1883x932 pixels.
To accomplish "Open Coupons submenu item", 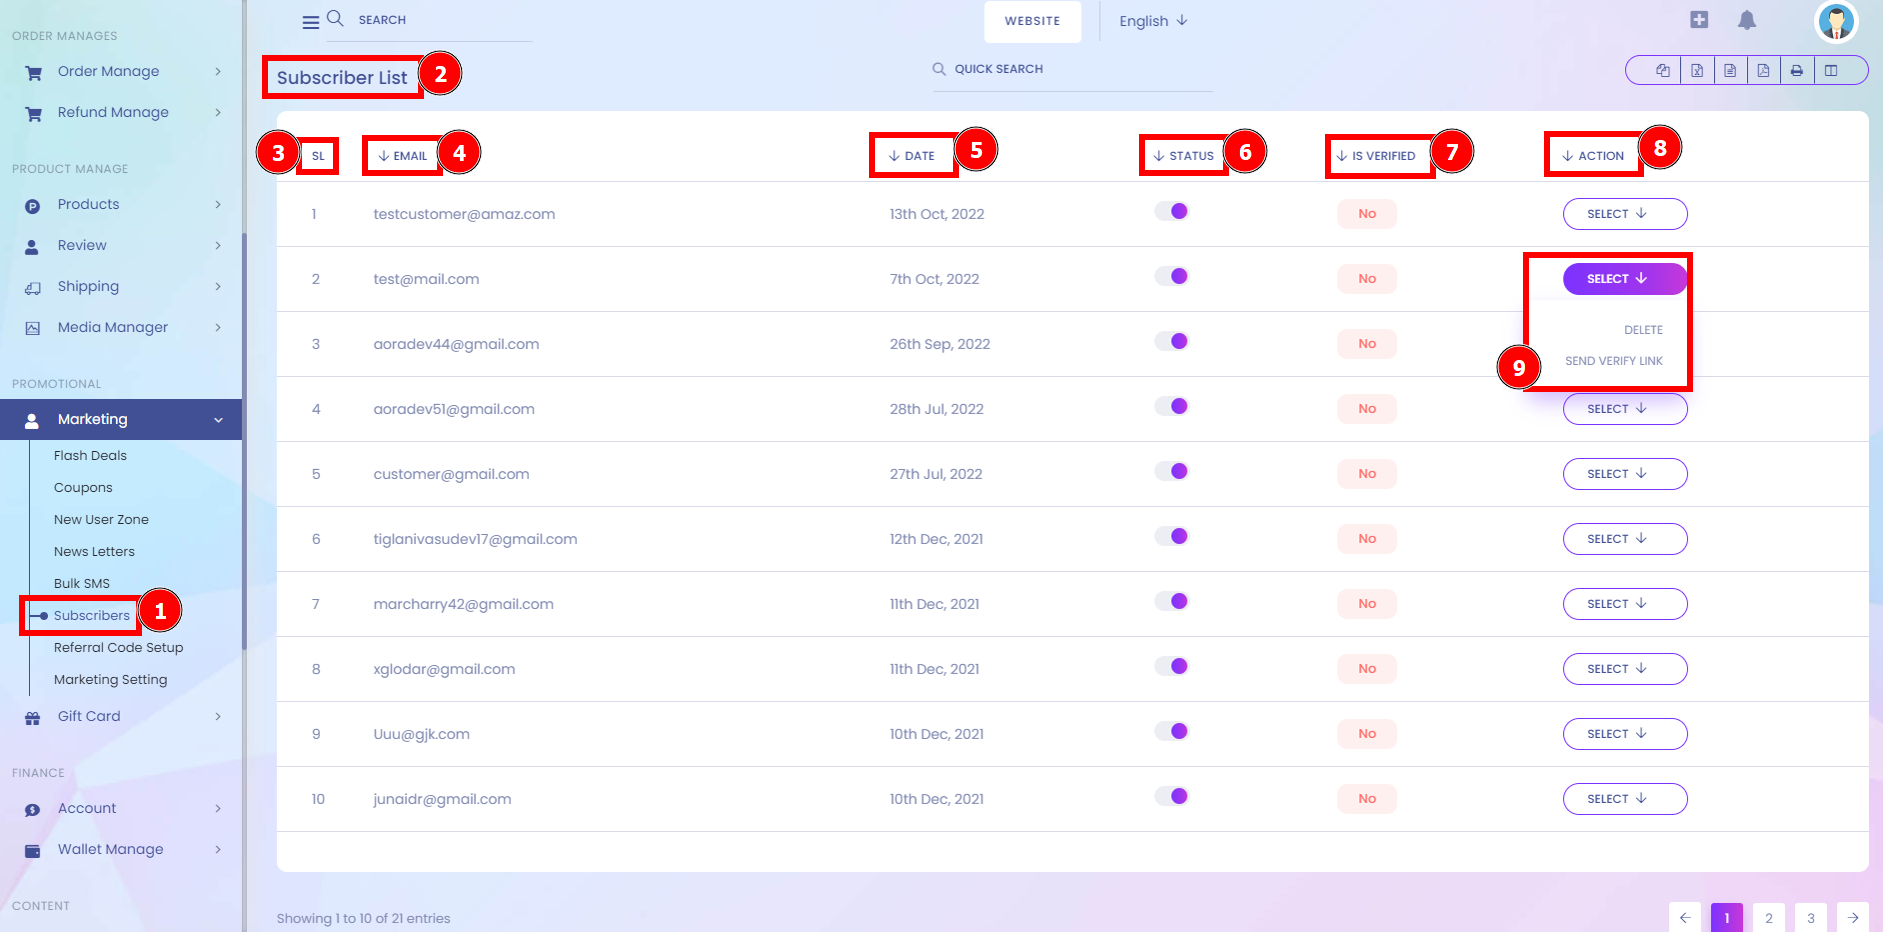I will coord(83,488).
